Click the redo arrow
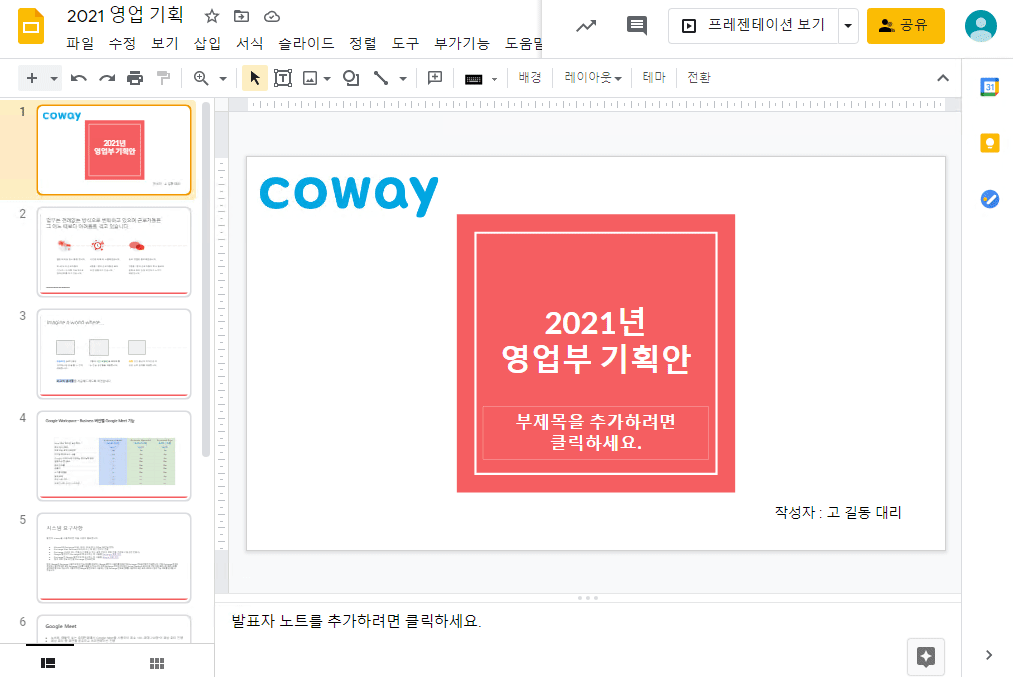This screenshot has width=1013, height=677. click(x=107, y=78)
